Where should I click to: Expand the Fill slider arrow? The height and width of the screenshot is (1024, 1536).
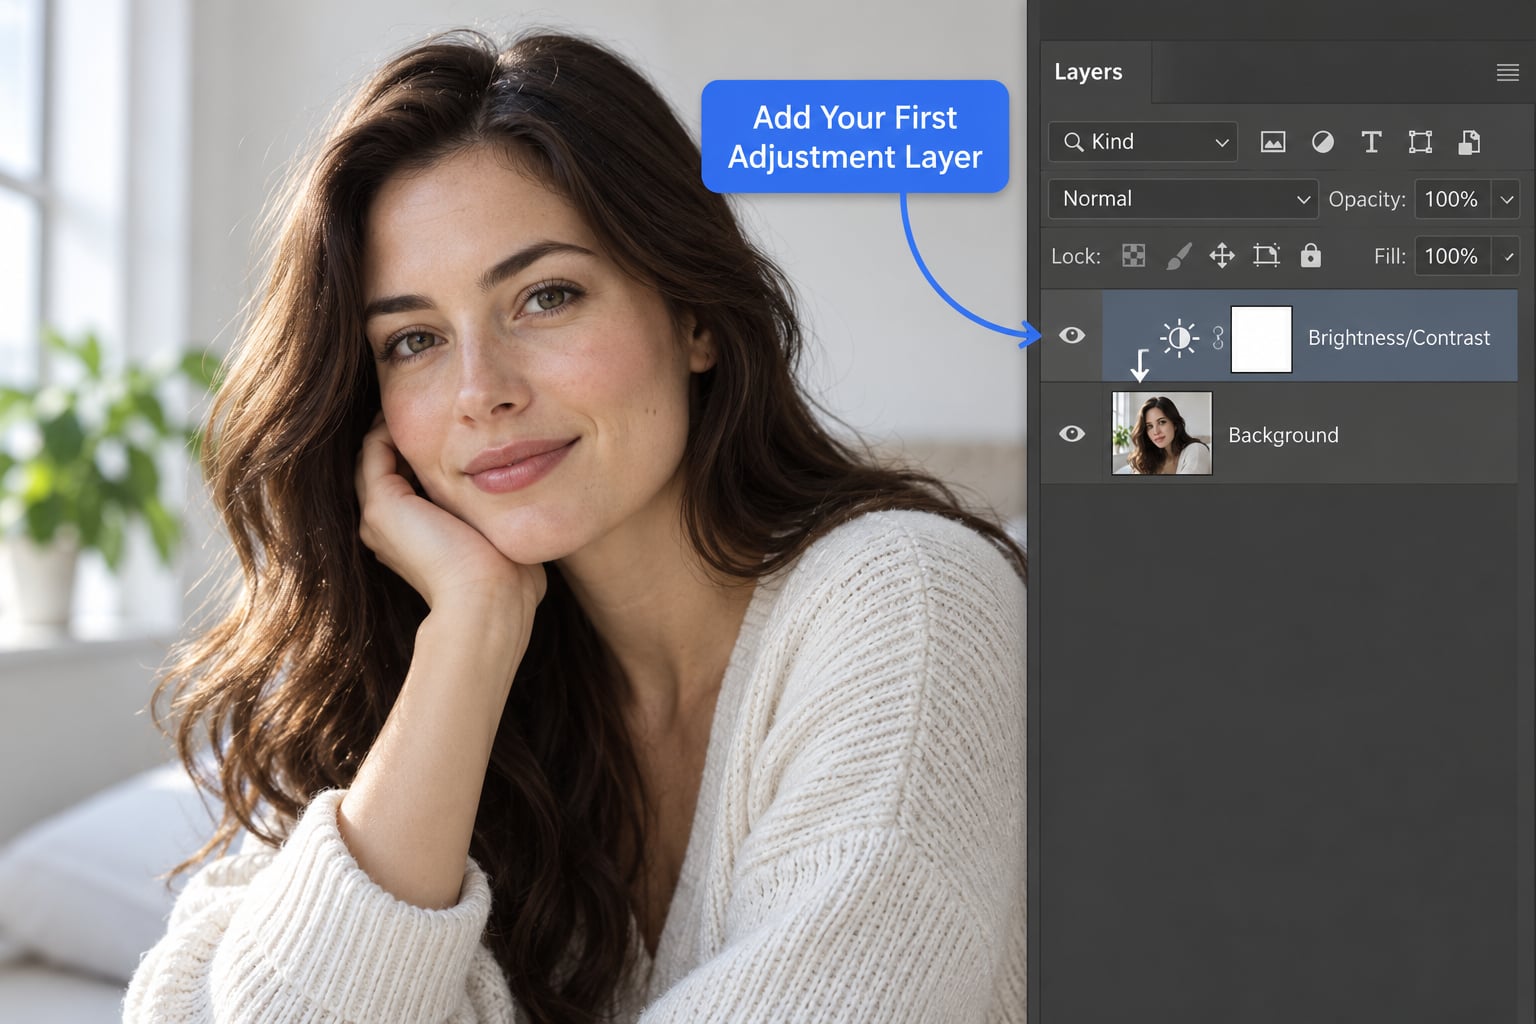[1506, 256]
